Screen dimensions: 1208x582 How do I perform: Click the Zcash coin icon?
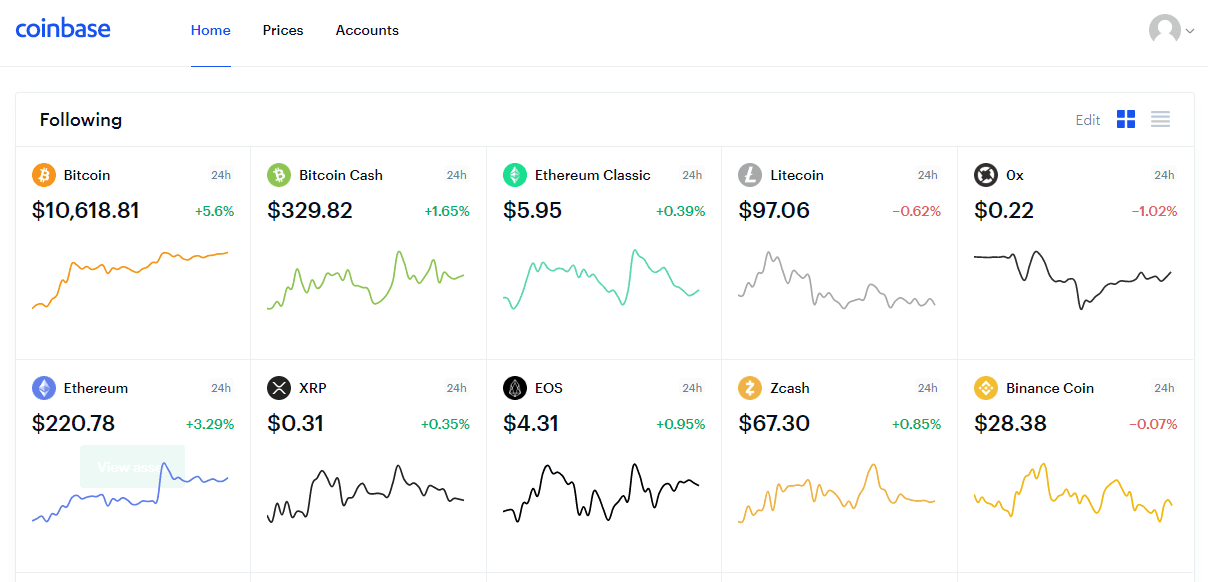750,388
